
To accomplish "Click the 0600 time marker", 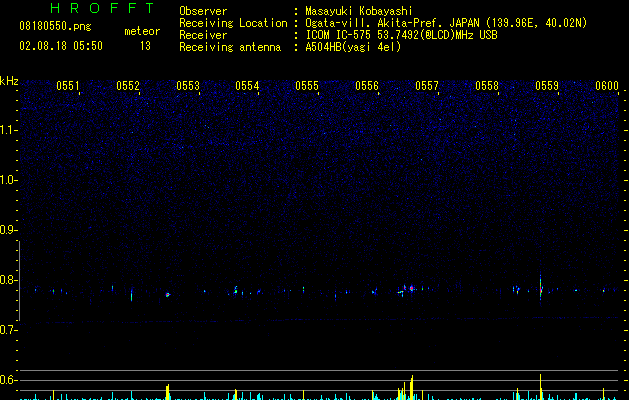I will [607, 86].
